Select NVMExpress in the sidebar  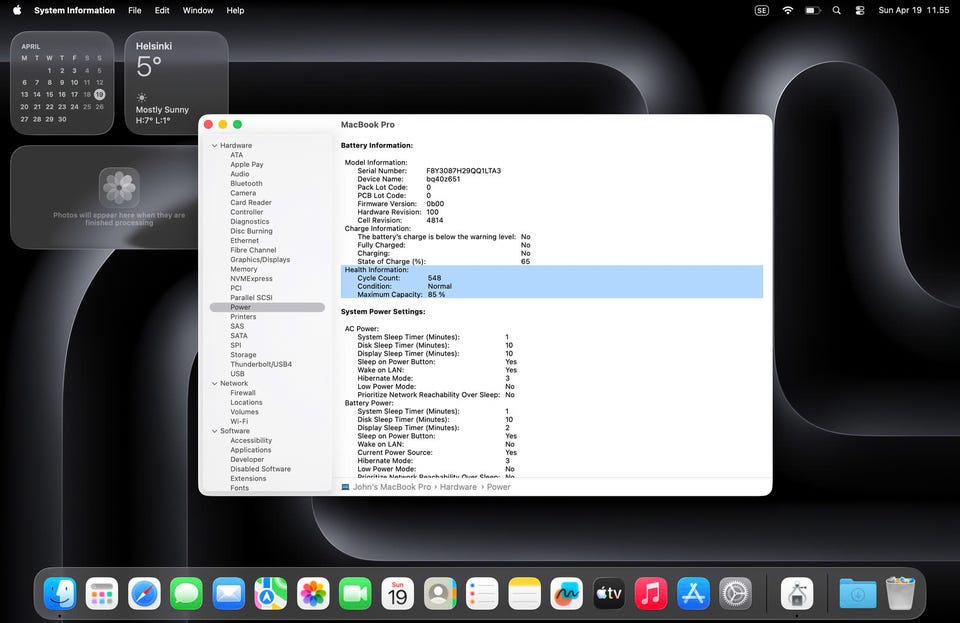coord(251,278)
